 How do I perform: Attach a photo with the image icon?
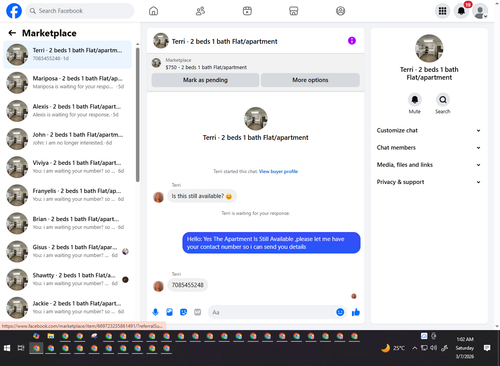[170, 312]
